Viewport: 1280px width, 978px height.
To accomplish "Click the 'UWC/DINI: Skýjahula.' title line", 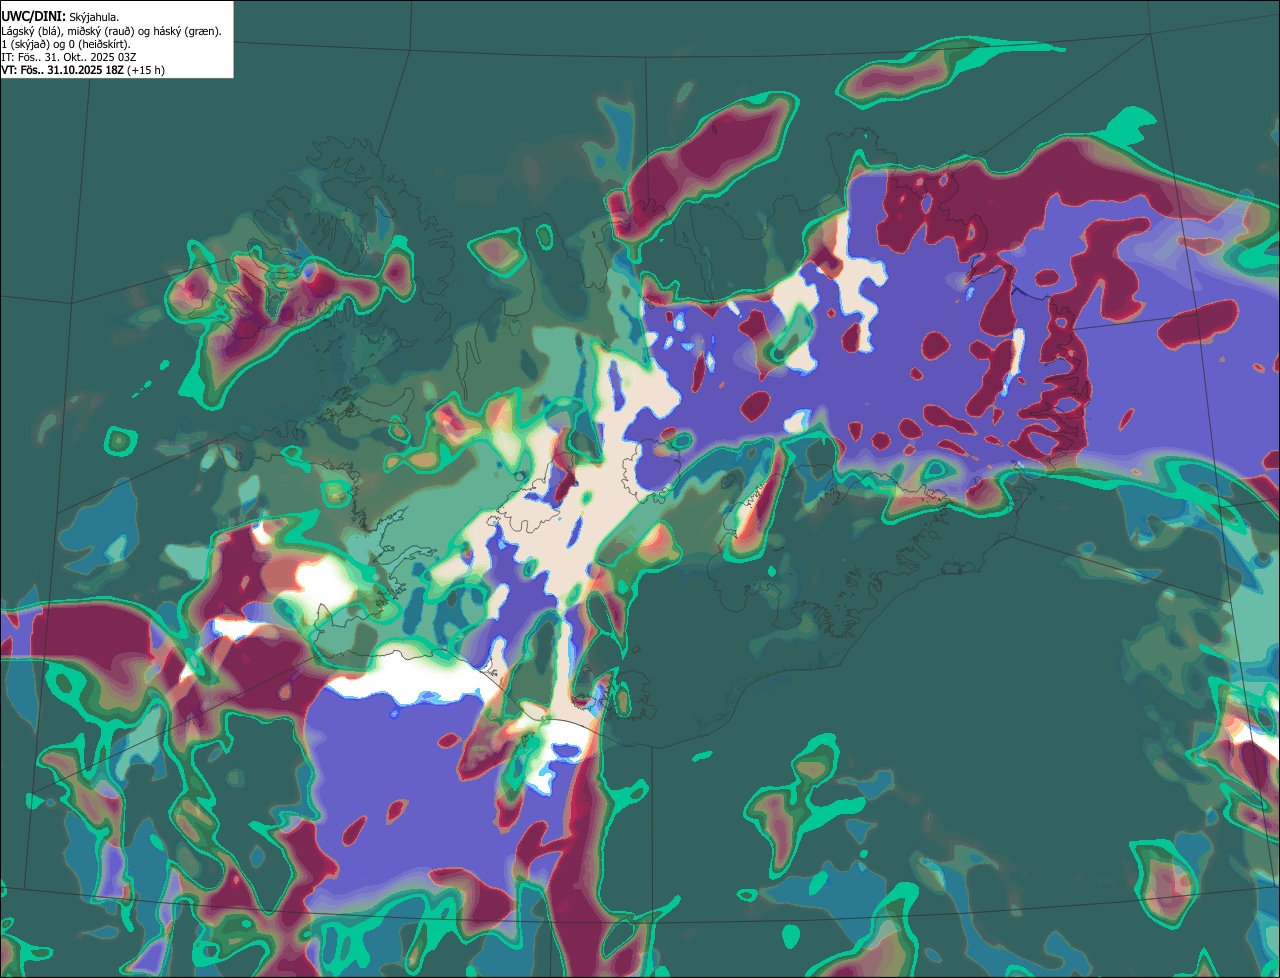I will tap(60, 16).
